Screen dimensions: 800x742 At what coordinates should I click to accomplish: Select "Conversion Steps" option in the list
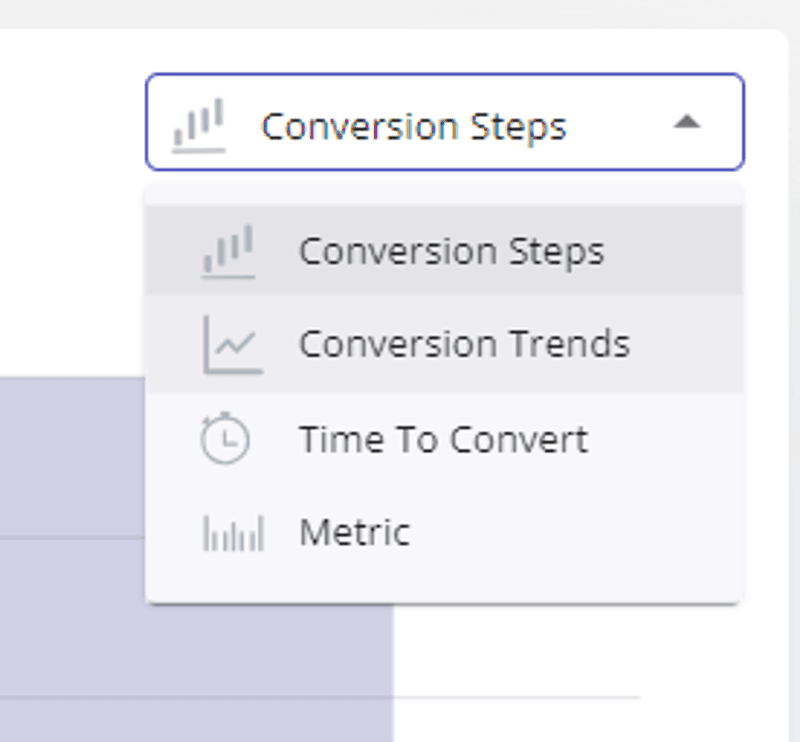tap(451, 251)
